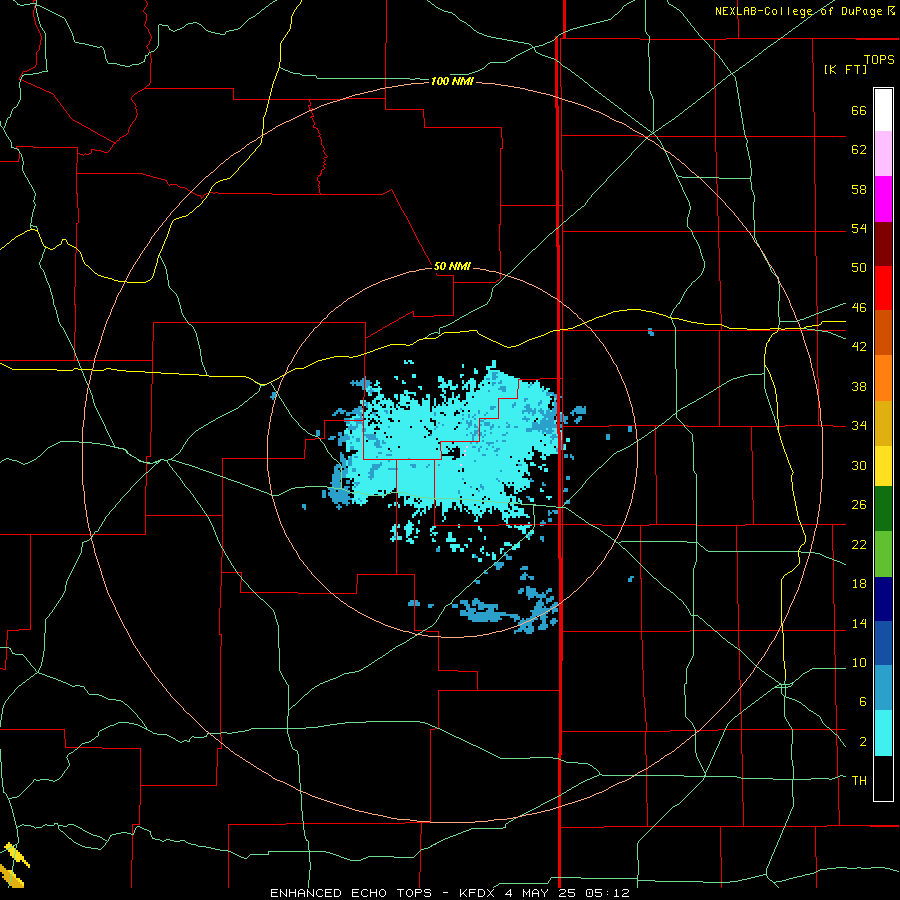
Task: Click the legend value "66"
Action: point(859,110)
